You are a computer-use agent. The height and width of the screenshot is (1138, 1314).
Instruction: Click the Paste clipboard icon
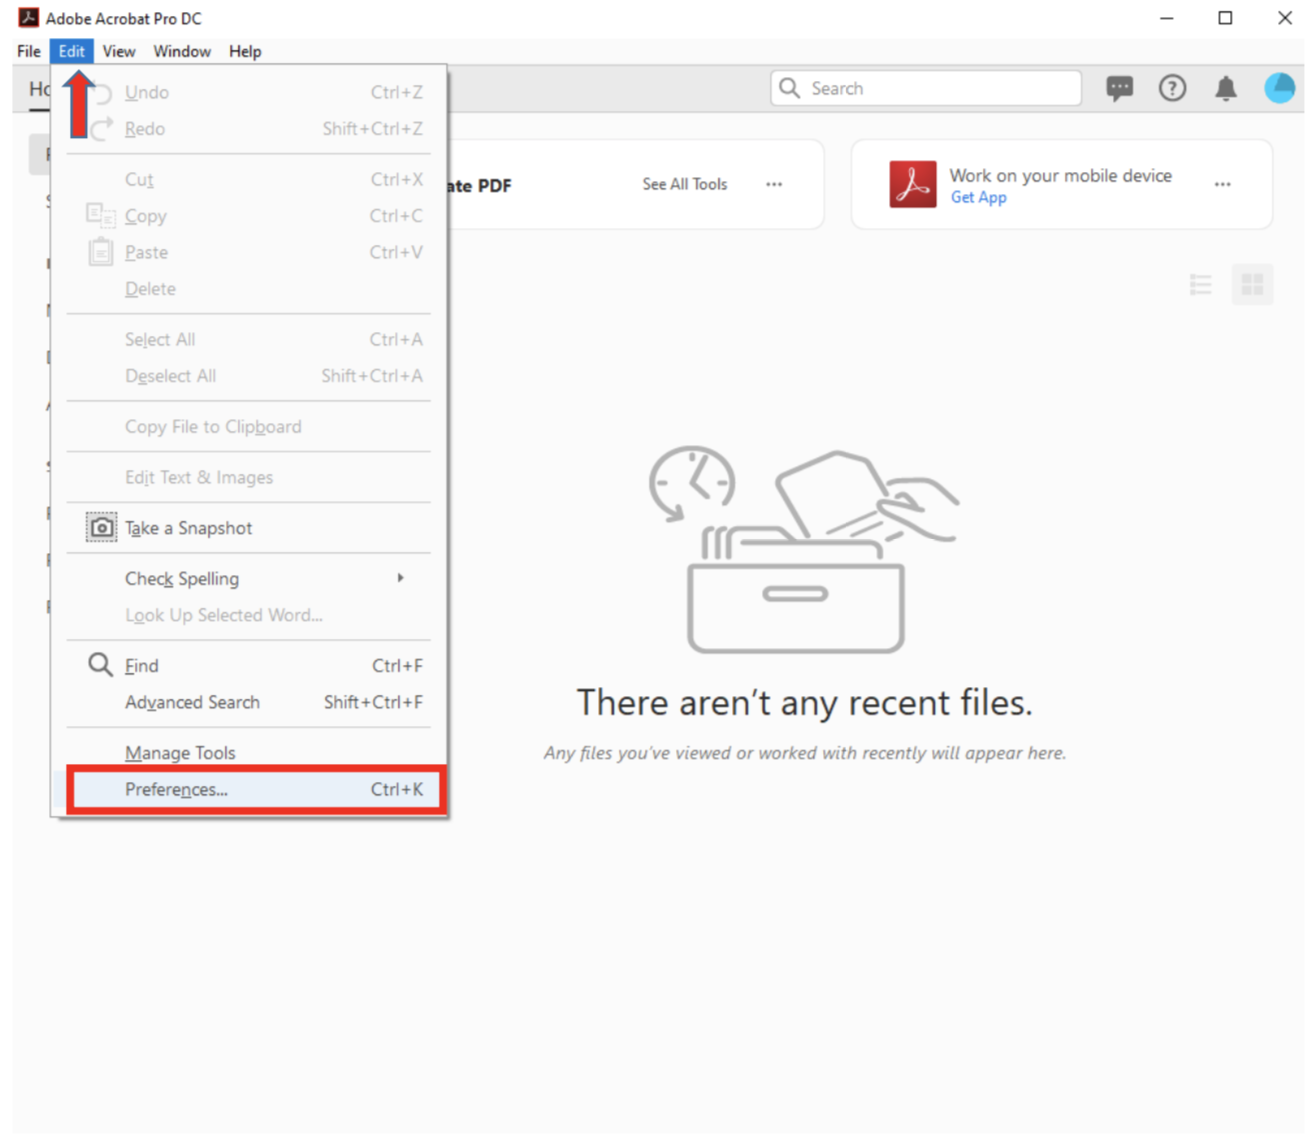(100, 252)
